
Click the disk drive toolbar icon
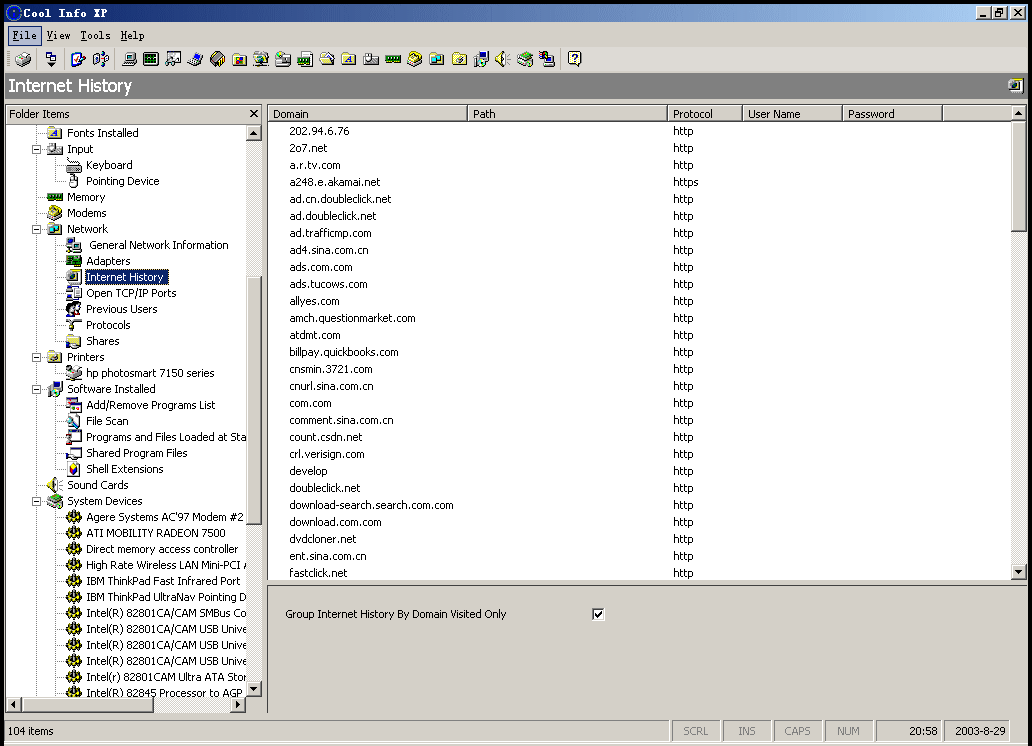pyautogui.click(x=283, y=59)
